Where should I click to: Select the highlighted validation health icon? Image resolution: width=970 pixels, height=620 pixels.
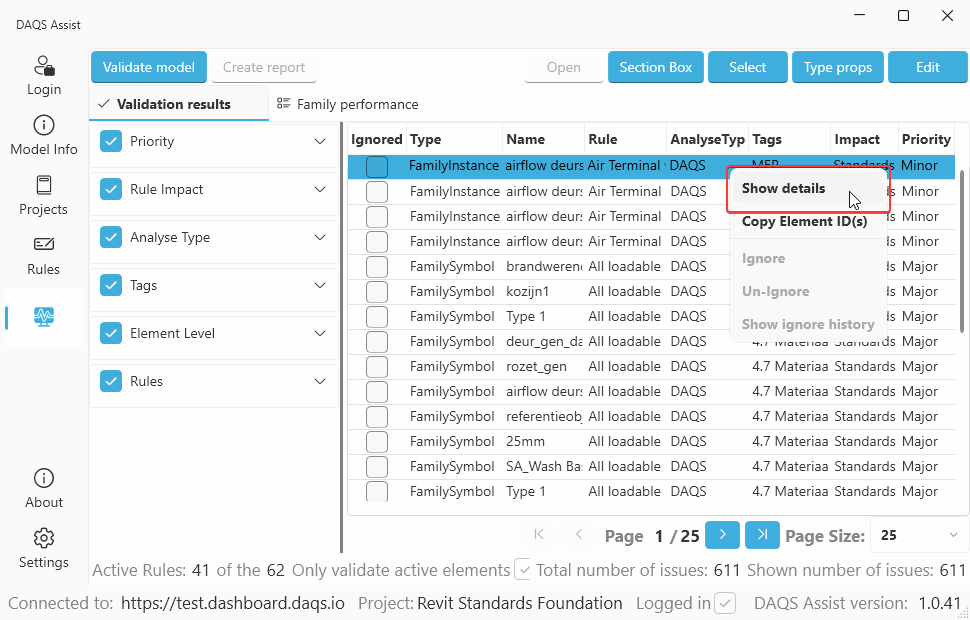pyautogui.click(x=43, y=318)
